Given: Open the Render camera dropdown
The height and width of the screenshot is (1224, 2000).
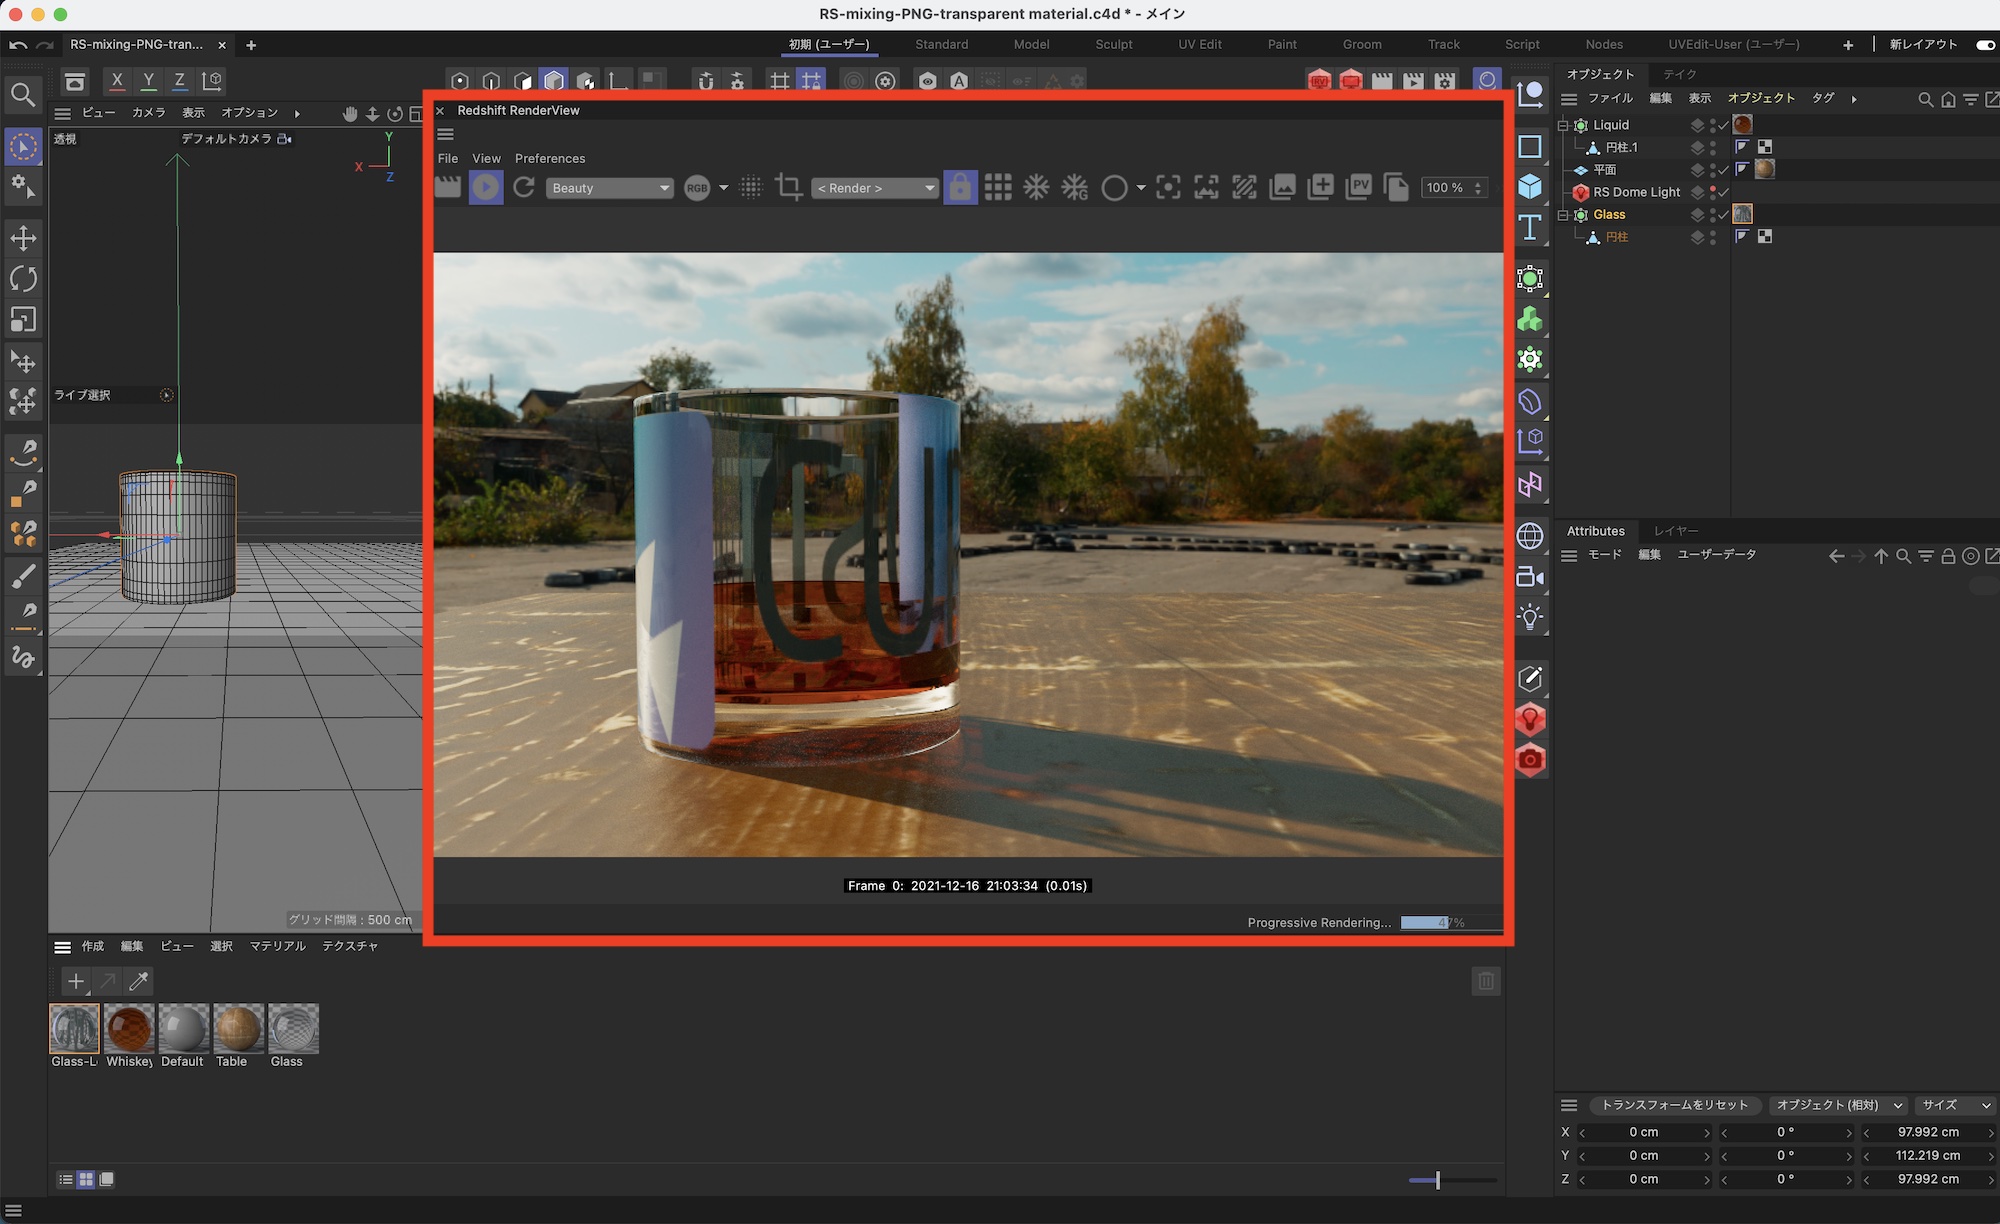Looking at the screenshot, I should pos(875,188).
